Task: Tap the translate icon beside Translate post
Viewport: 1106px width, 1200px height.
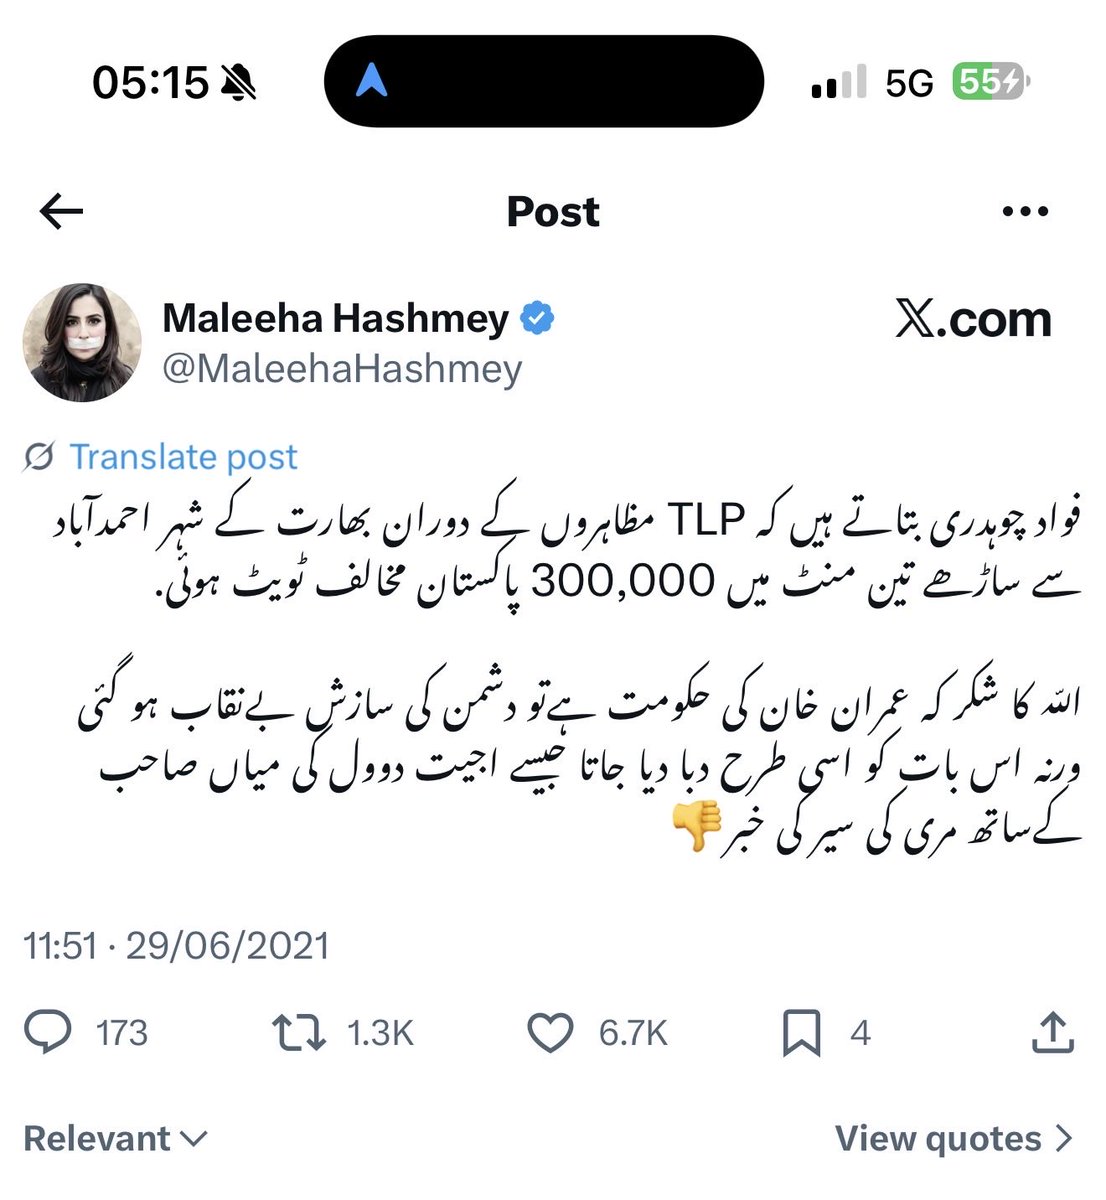Action: pyautogui.click(x=39, y=458)
